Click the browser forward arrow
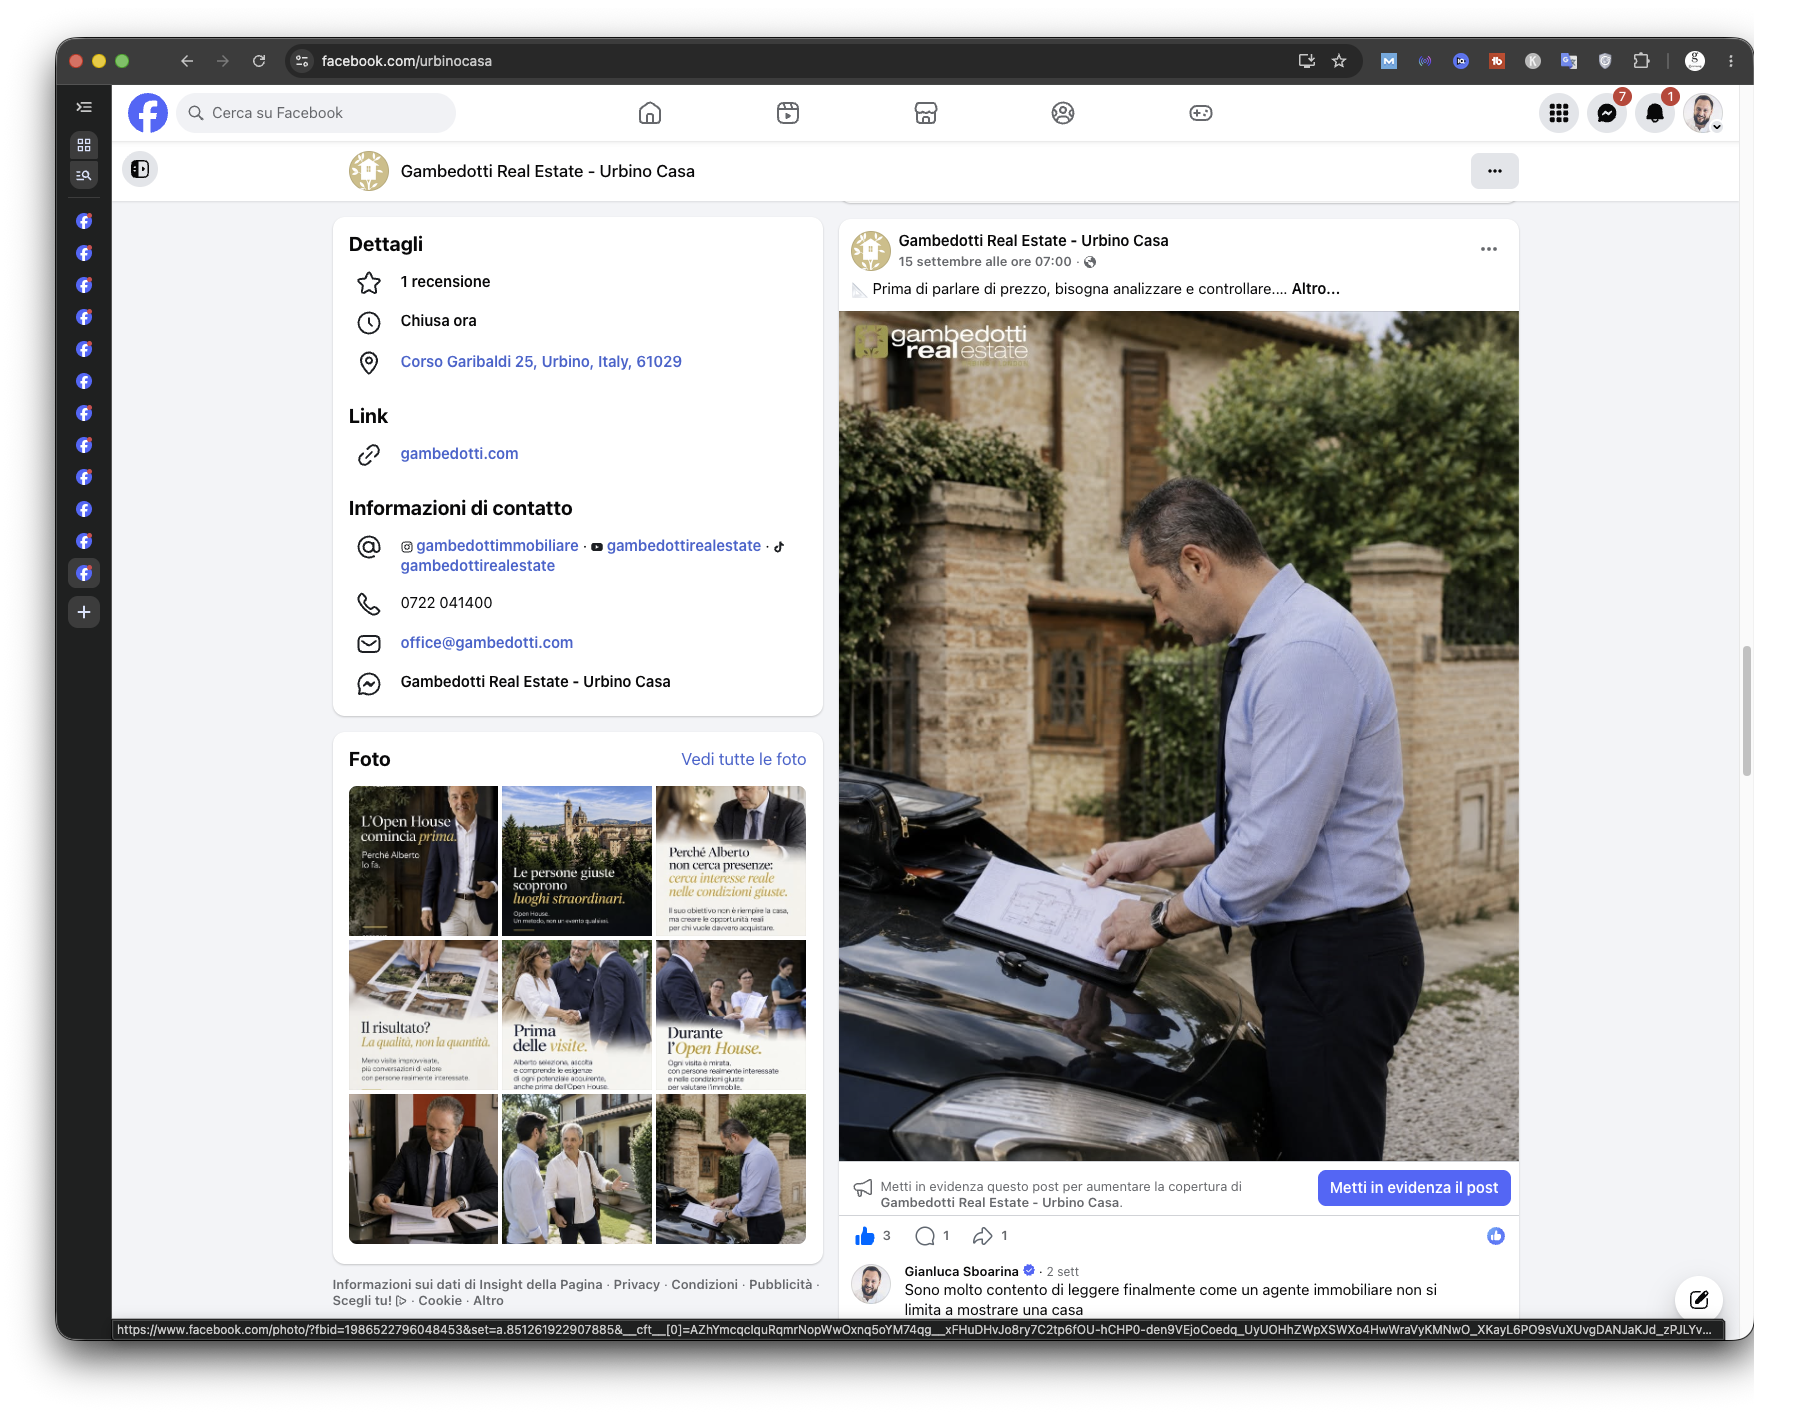Viewport: 1810px width, 1414px height. (x=223, y=61)
